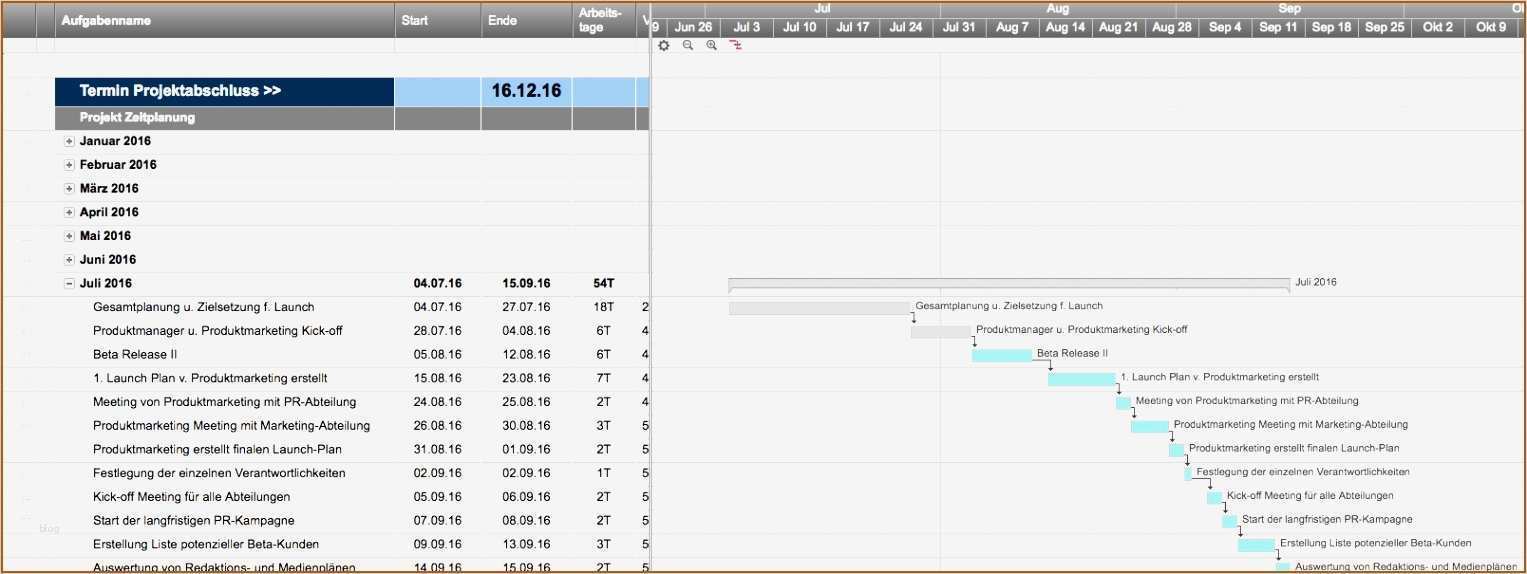Select start date 28.07.16 cell
Screen dimensions: 1527x574
point(437,331)
